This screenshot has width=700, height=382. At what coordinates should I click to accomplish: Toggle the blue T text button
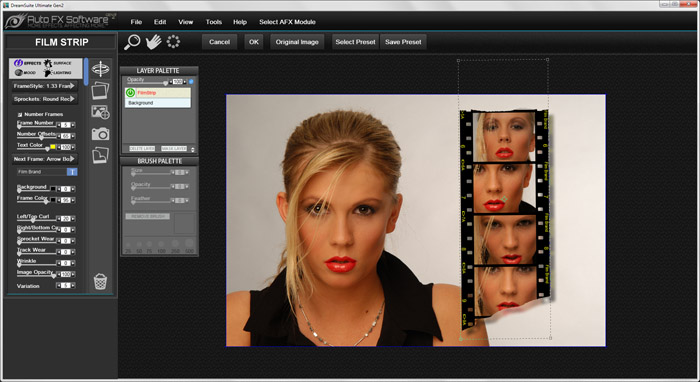(72, 172)
